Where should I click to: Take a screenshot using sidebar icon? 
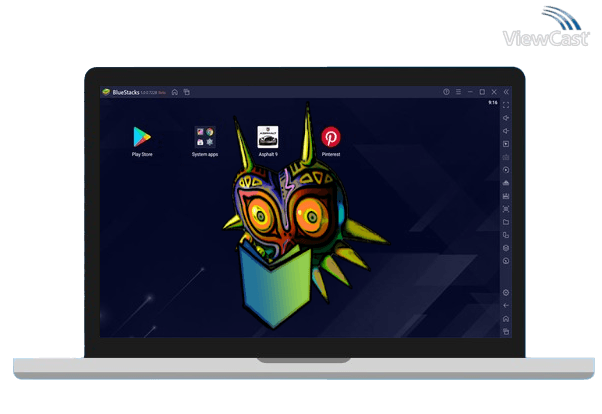pyautogui.click(x=506, y=209)
